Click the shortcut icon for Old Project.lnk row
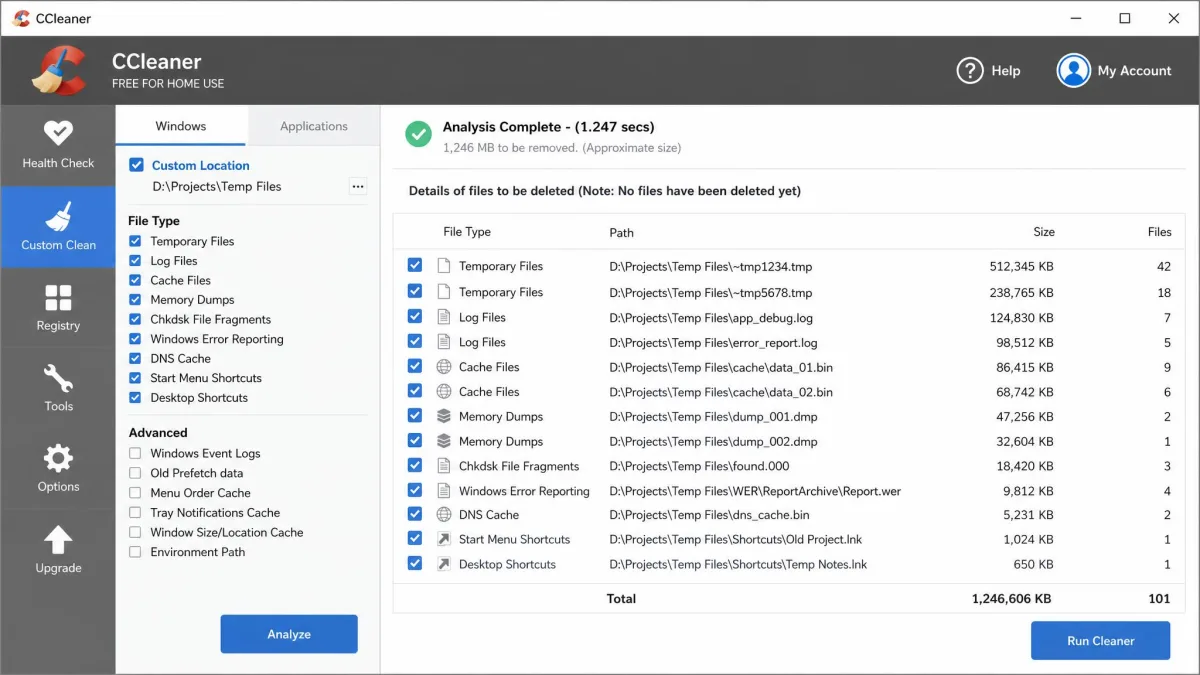This screenshot has height=675, width=1200. (x=444, y=539)
